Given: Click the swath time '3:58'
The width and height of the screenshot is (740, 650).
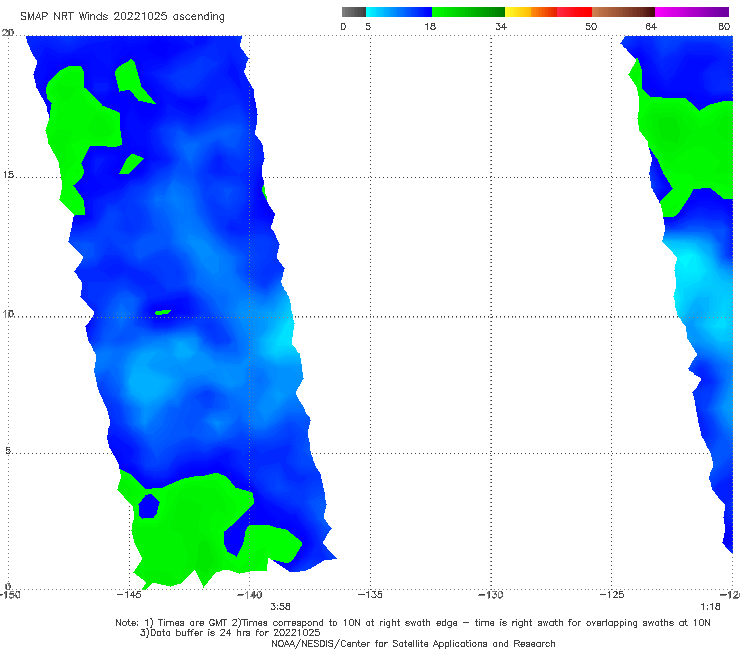Looking at the screenshot, I should (x=280, y=607).
